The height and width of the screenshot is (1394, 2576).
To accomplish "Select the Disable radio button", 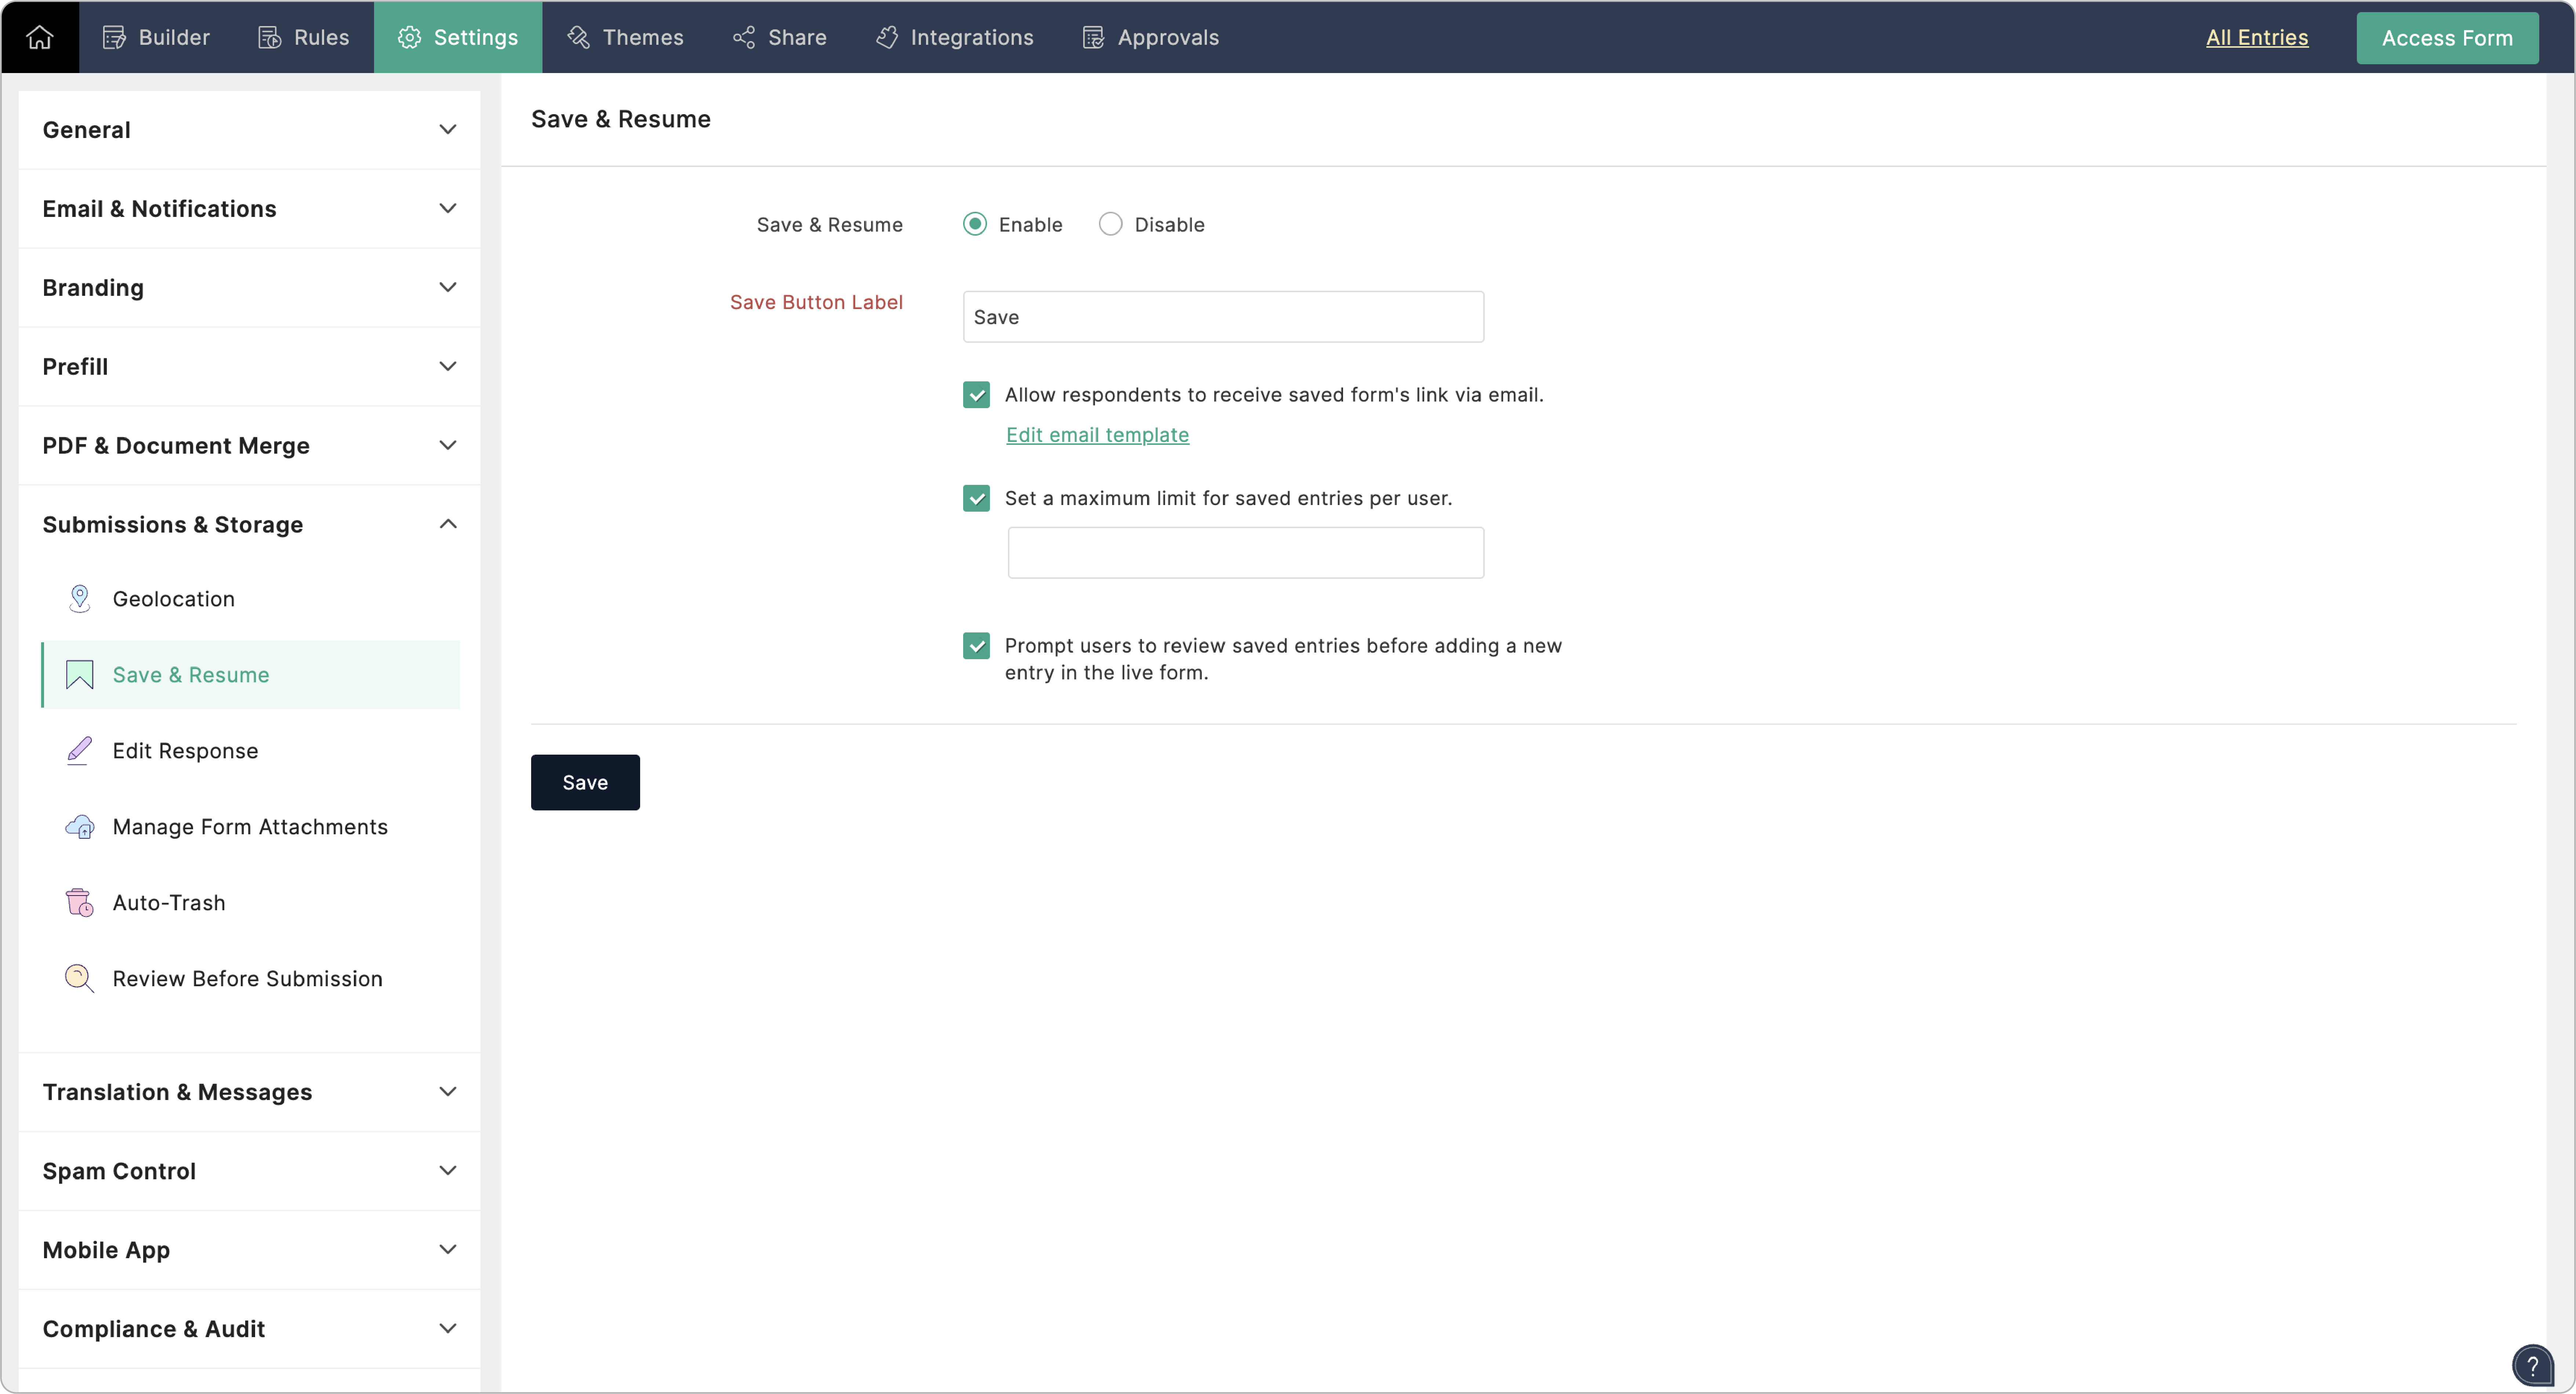I will point(1110,224).
